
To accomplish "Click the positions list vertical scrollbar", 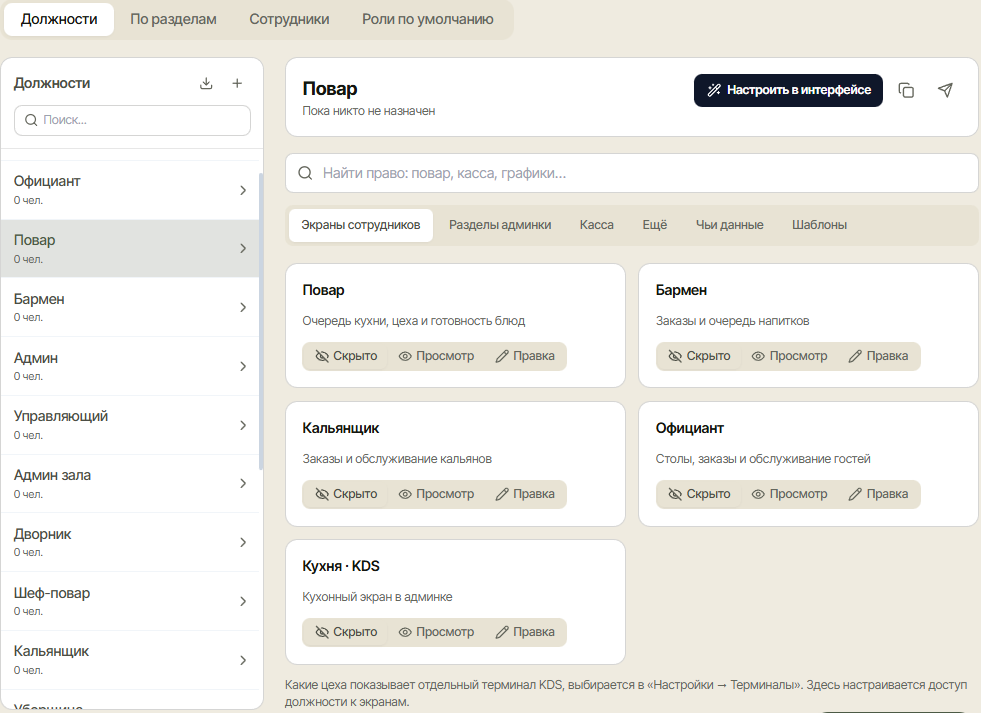I will point(261,321).
